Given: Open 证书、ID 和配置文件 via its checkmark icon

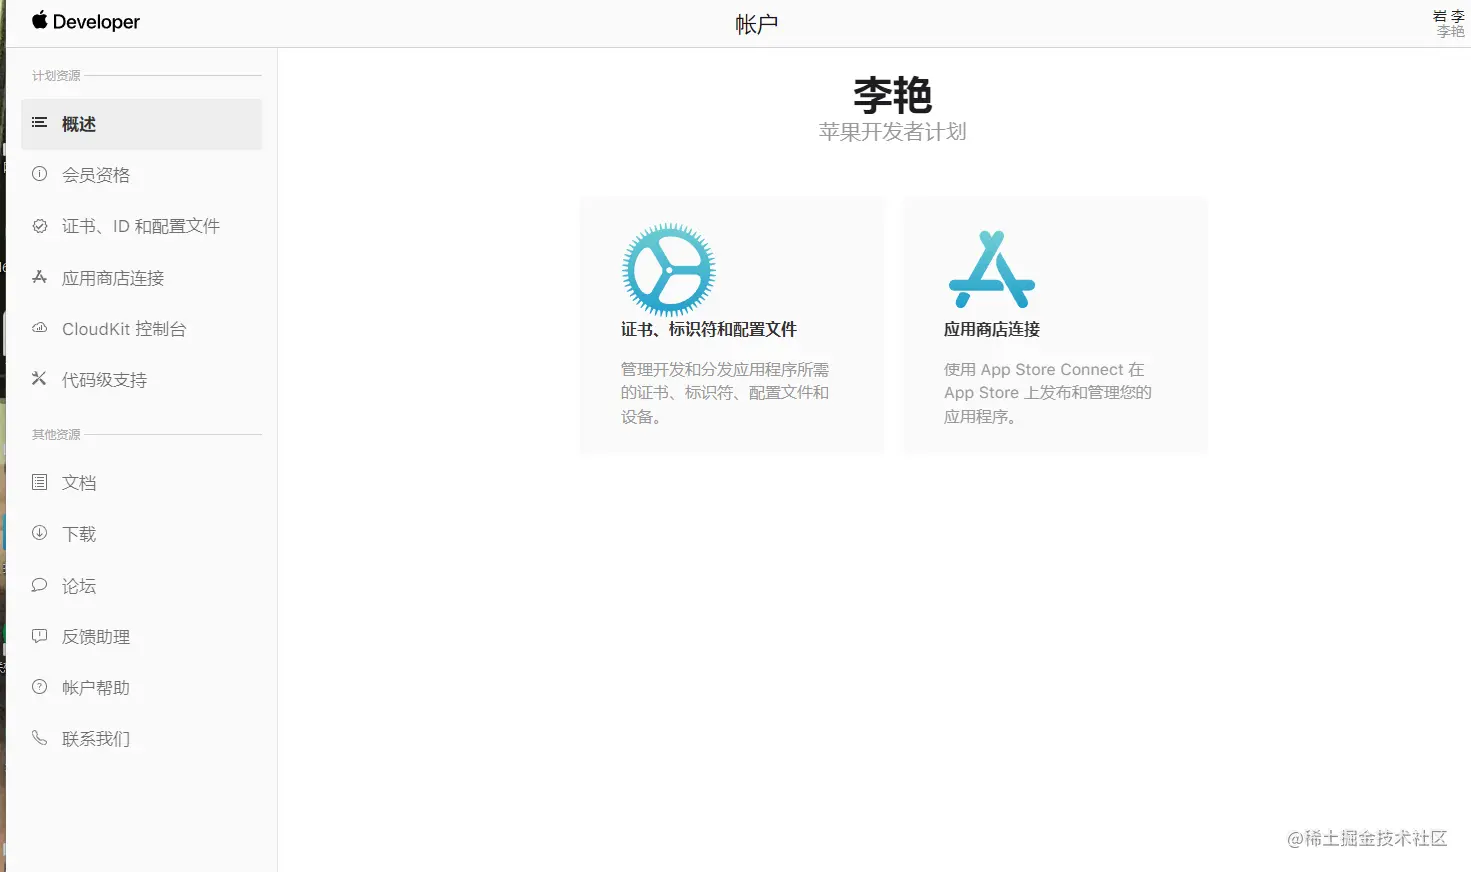Looking at the screenshot, I should pyautogui.click(x=39, y=226).
